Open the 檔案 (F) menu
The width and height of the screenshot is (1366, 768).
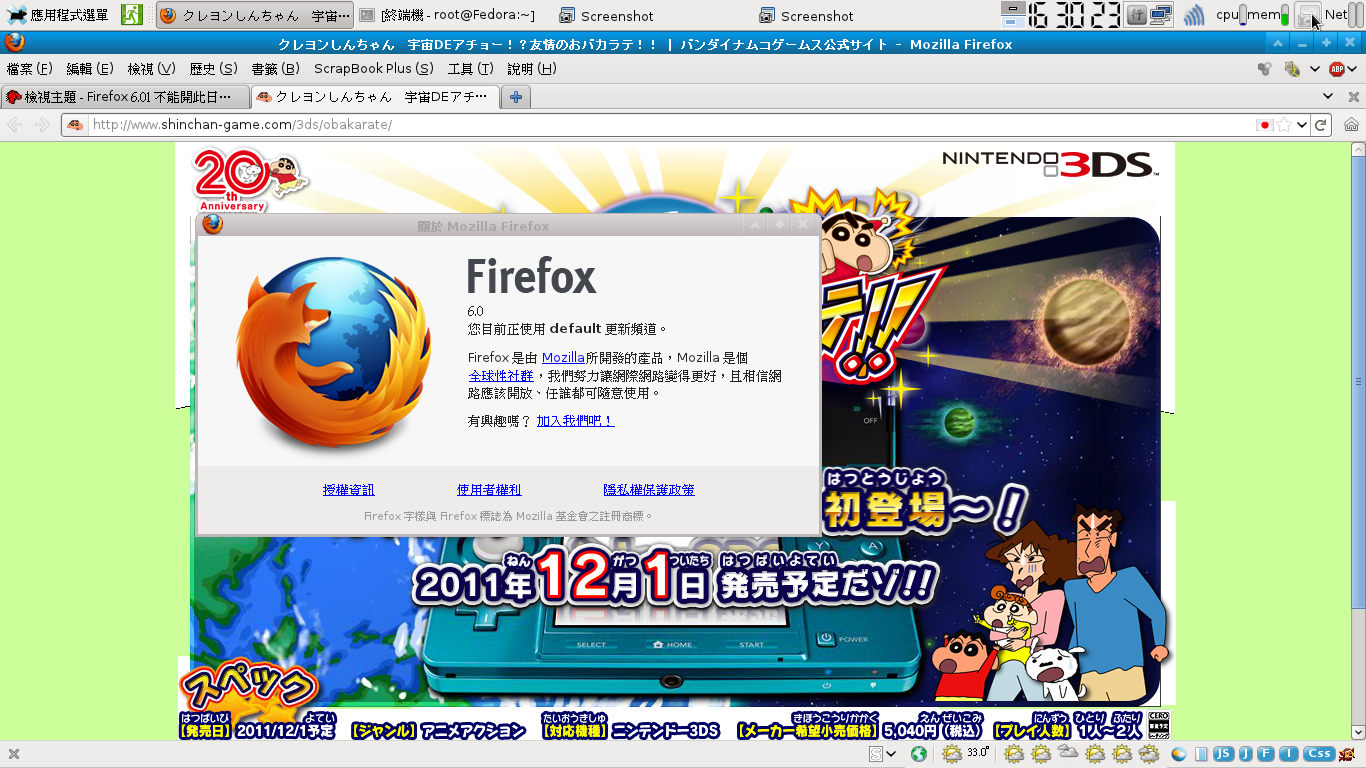pos(29,69)
